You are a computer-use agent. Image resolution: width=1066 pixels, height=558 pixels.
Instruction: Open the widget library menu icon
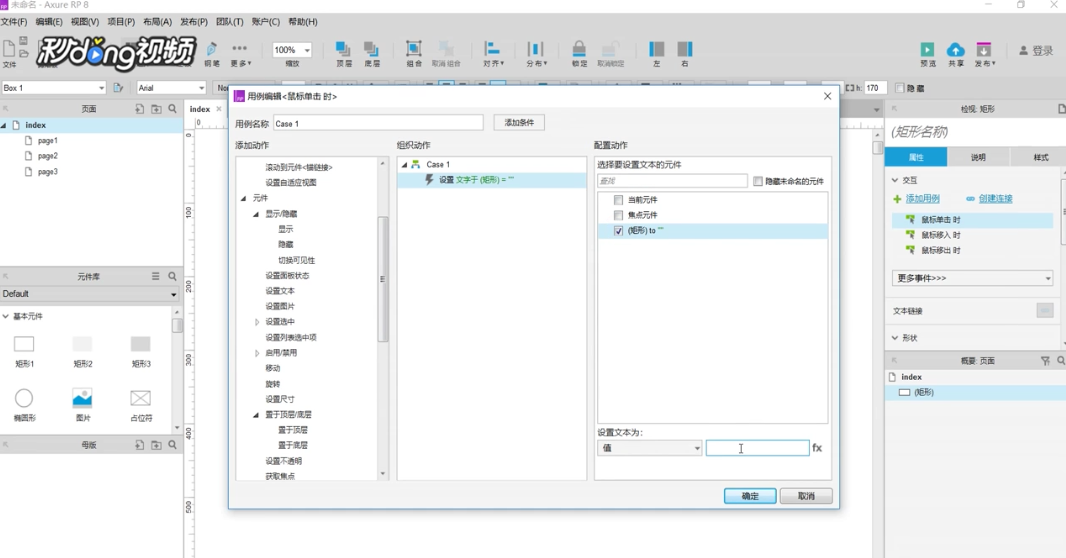[x=156, y=277]
